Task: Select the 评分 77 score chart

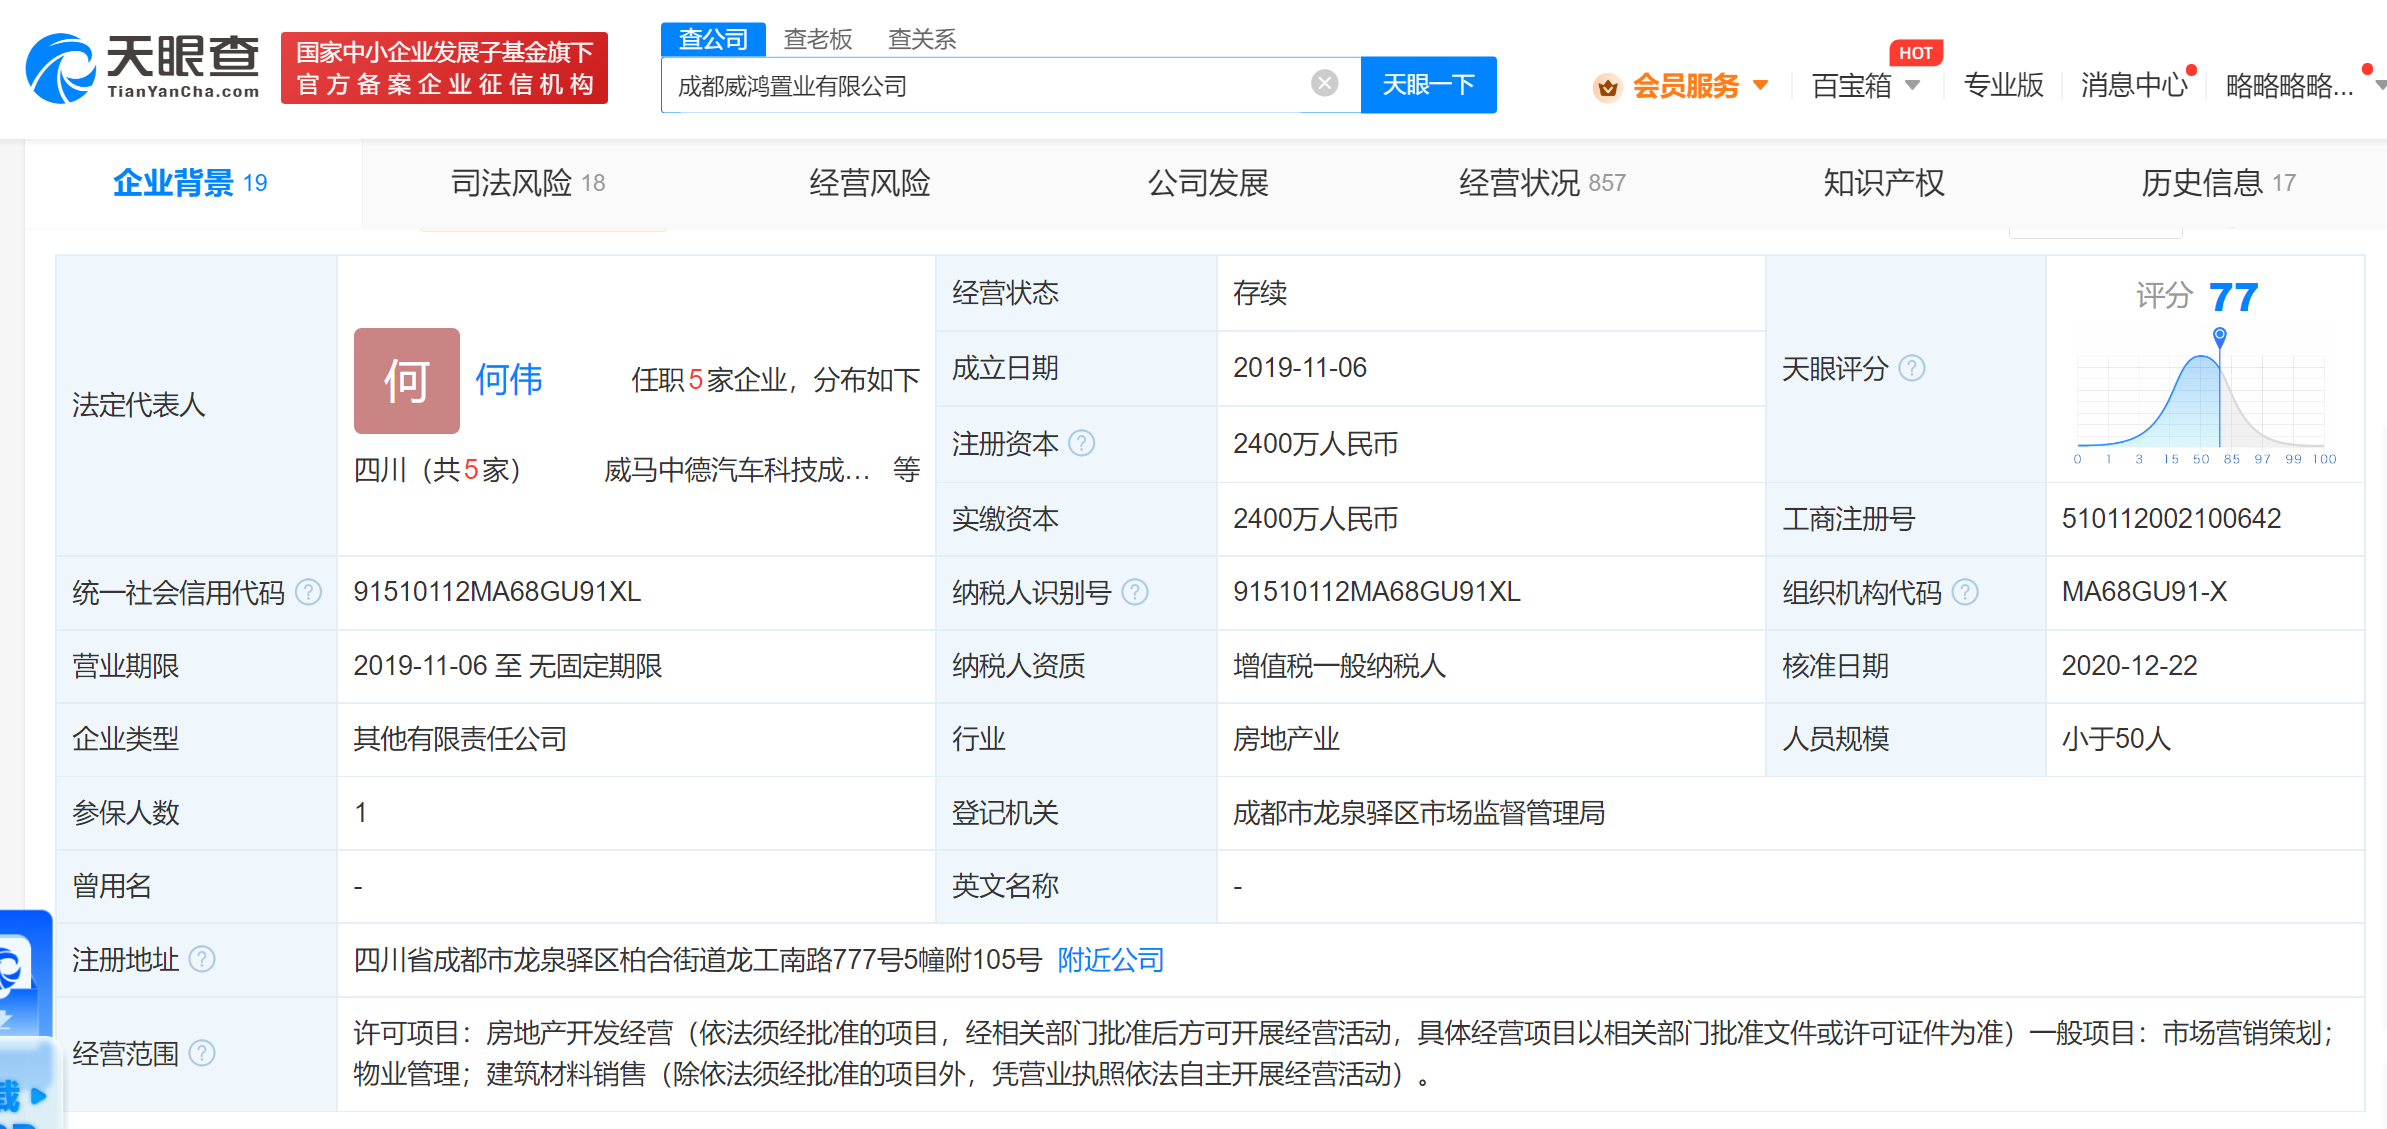Action: coord(2205,370)
